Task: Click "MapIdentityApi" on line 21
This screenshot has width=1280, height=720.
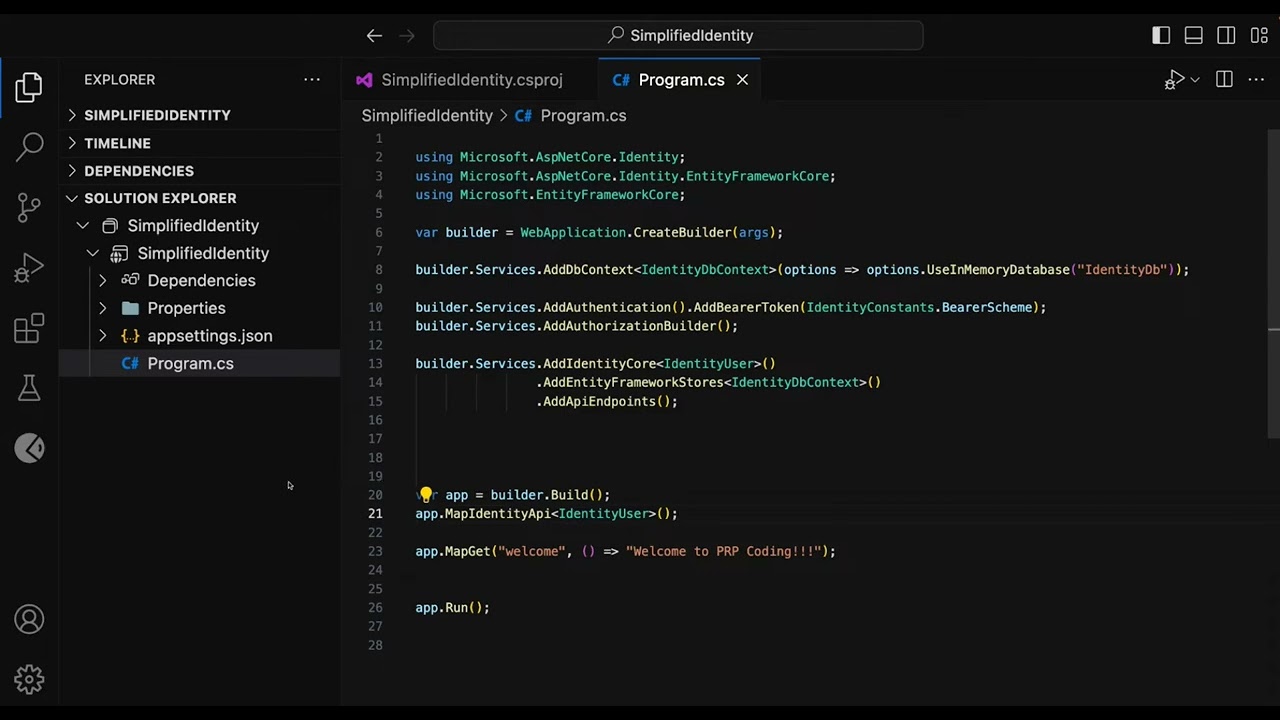Action: tap(497, 513)
